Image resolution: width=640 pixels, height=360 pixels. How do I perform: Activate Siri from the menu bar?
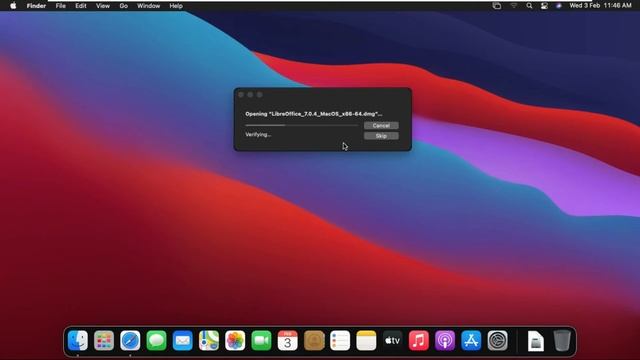tap(559, 6)
